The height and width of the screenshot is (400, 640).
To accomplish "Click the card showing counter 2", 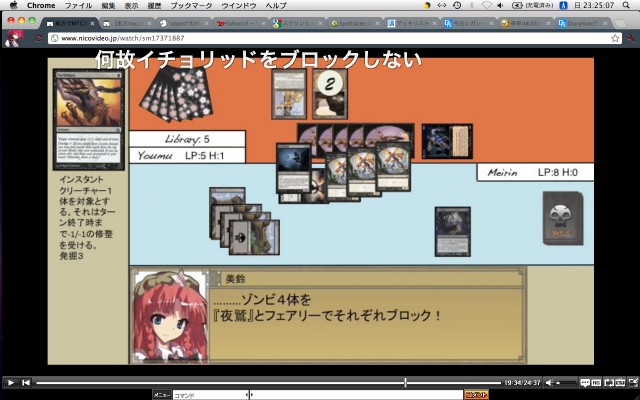I will pyautogui.click(x=330, y=94).
